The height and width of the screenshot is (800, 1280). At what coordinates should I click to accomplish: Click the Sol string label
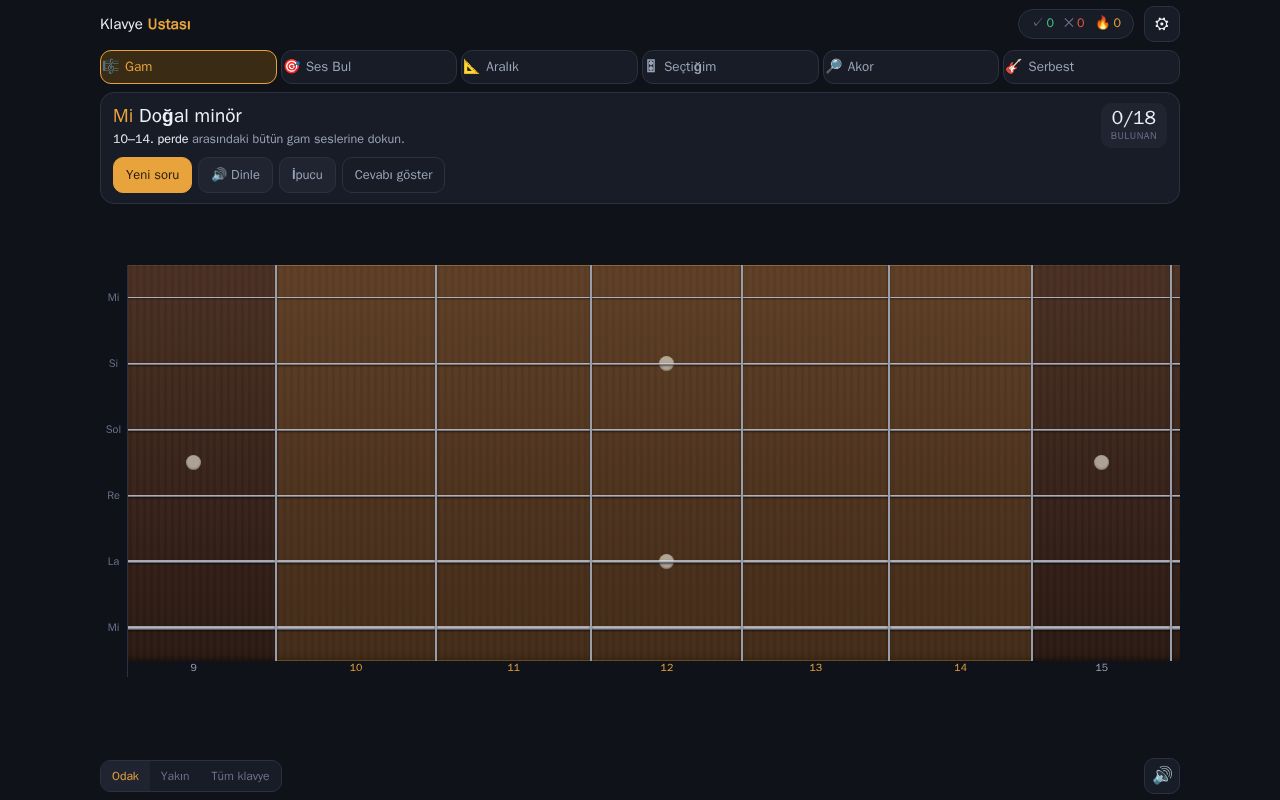click(x=113, y=430)
